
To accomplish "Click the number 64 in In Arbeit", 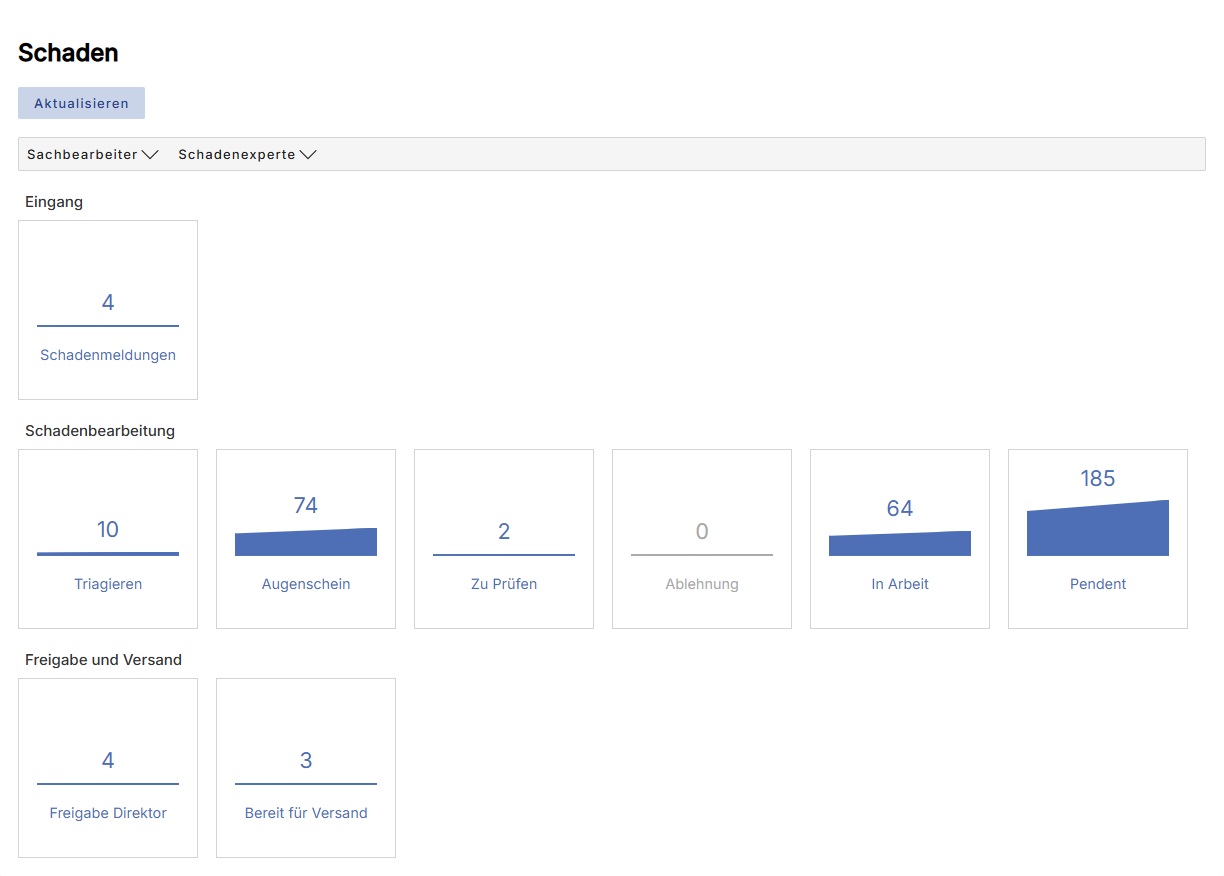I will 900,509.
